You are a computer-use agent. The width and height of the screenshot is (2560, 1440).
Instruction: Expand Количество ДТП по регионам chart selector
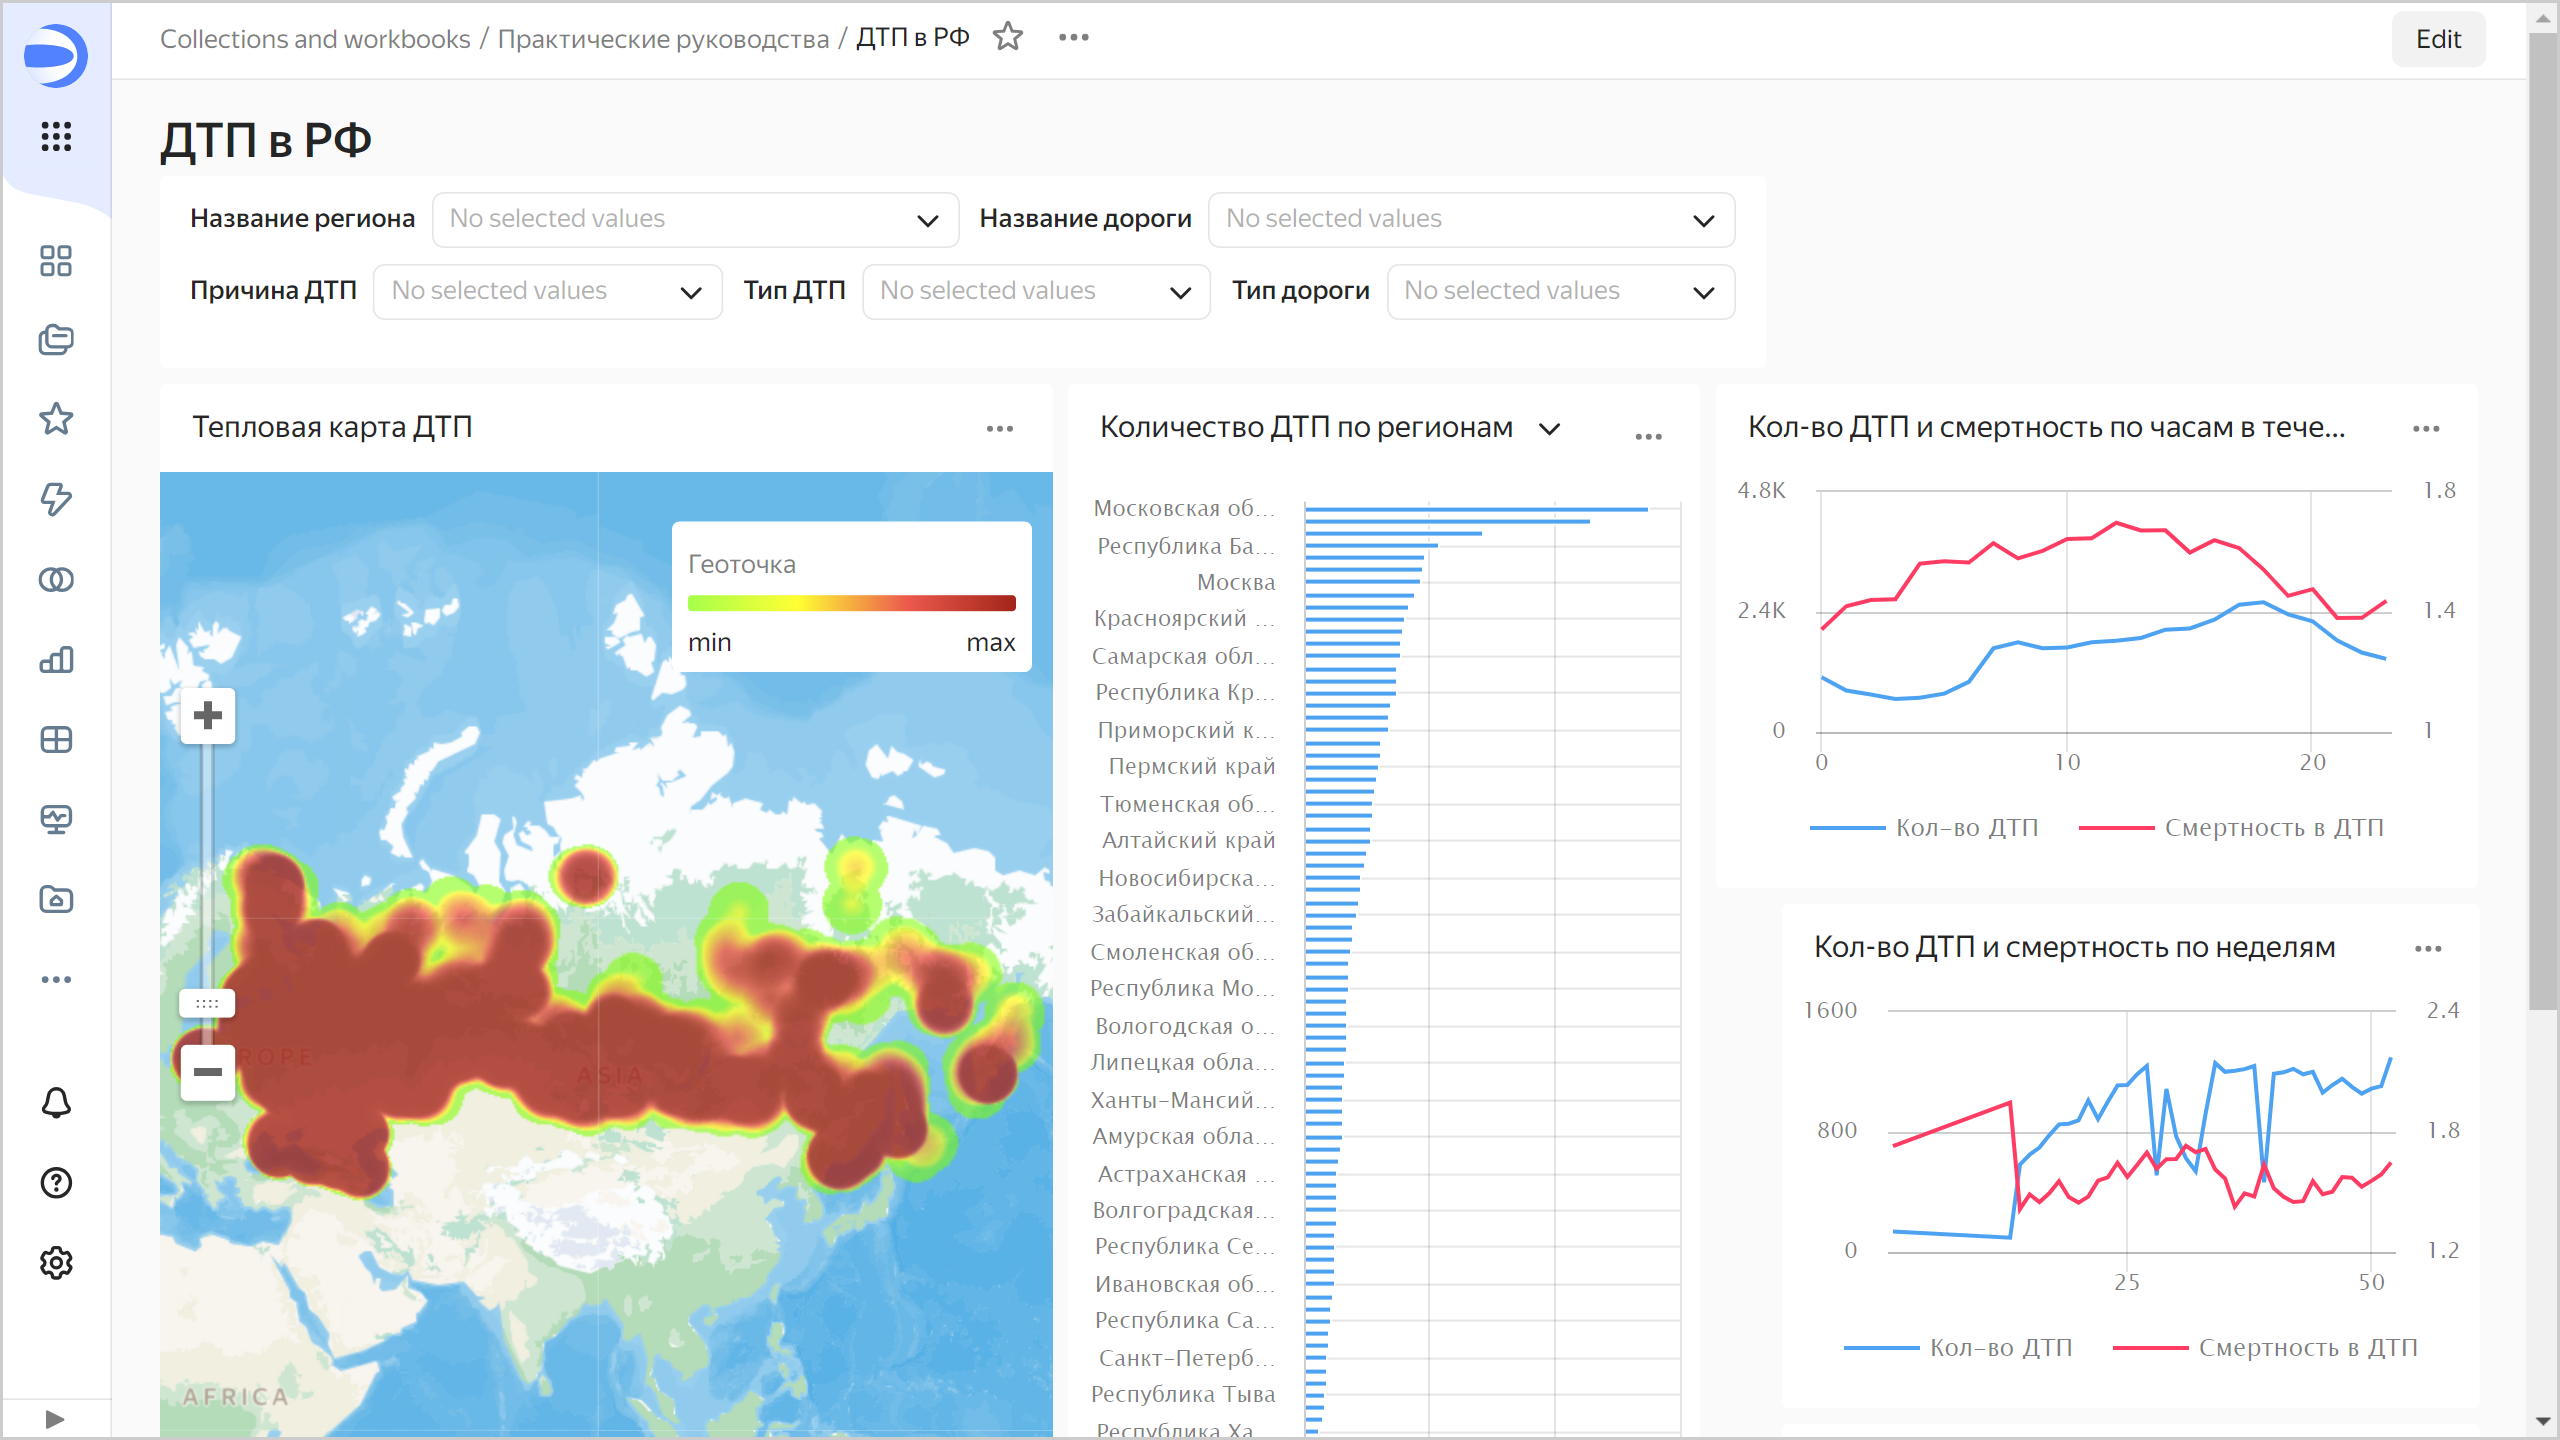(x=1549, y=429)
